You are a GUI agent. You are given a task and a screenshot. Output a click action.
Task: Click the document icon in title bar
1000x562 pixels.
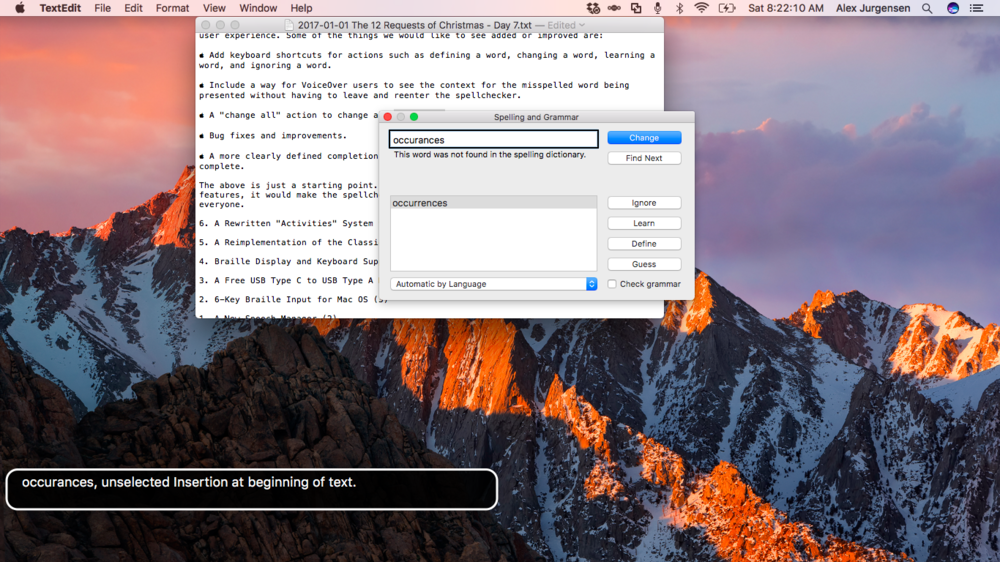tap(289, 25)
